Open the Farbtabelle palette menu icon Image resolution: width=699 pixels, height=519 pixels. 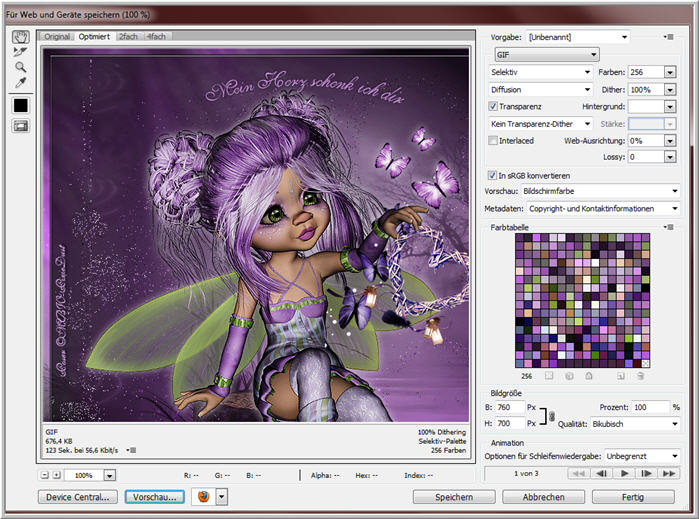tap(669, 227)
